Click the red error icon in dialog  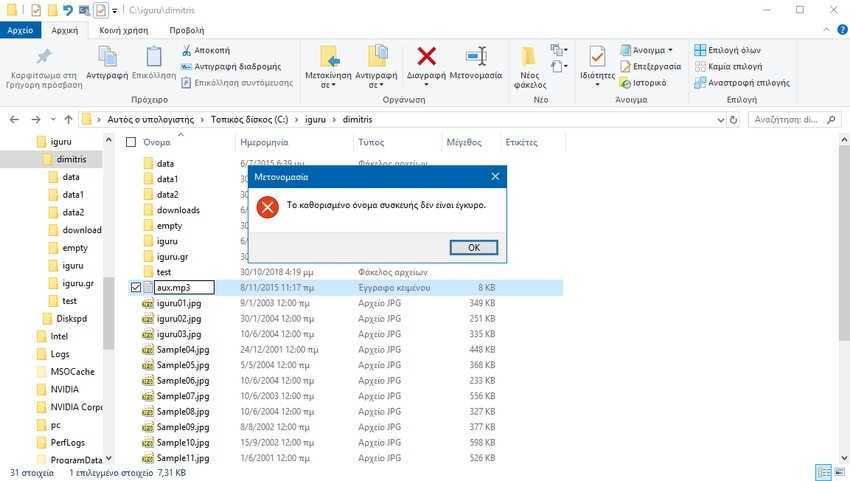(267, 207)
